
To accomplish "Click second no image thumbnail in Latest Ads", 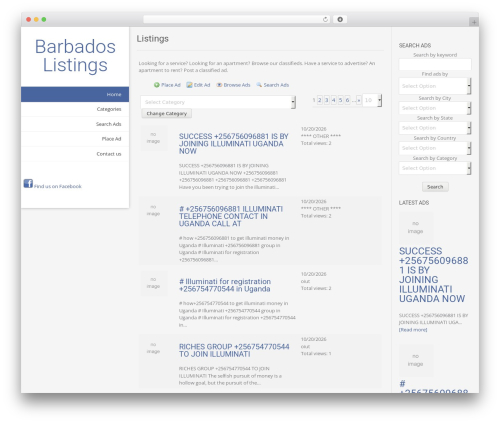I will [x=416, y=360].
